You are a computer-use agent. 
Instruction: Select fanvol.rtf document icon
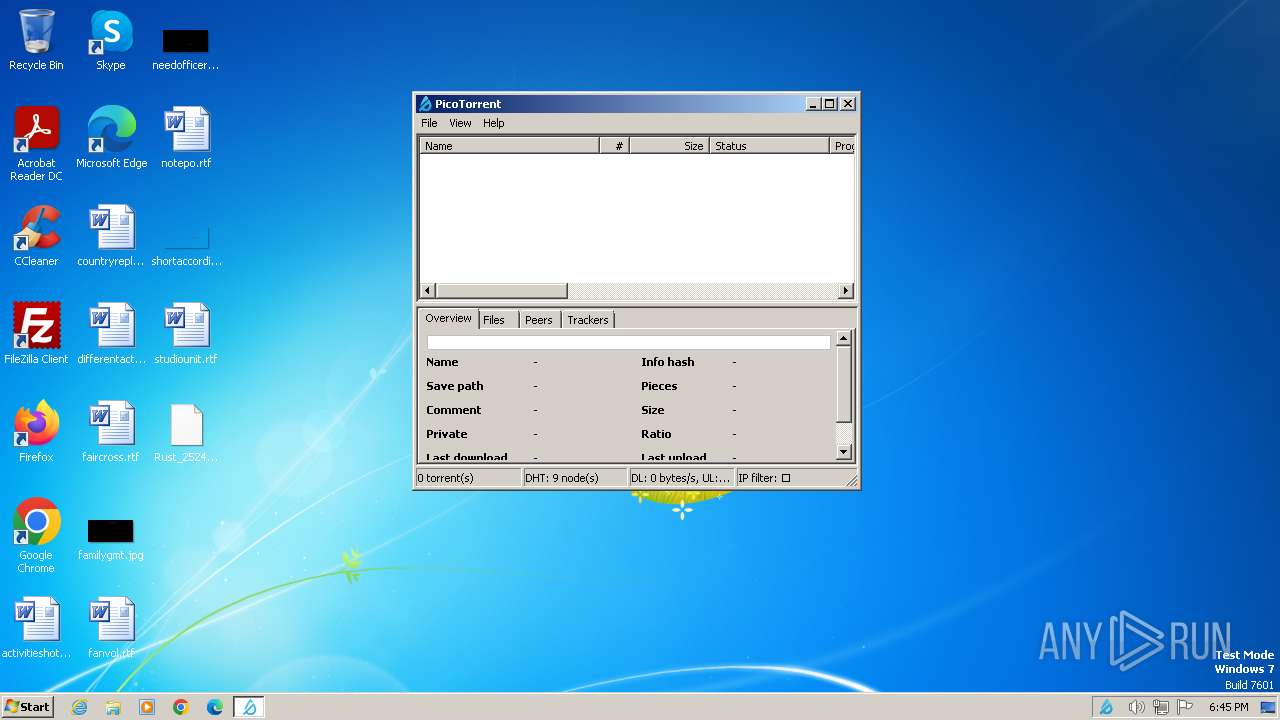[111, 628]
